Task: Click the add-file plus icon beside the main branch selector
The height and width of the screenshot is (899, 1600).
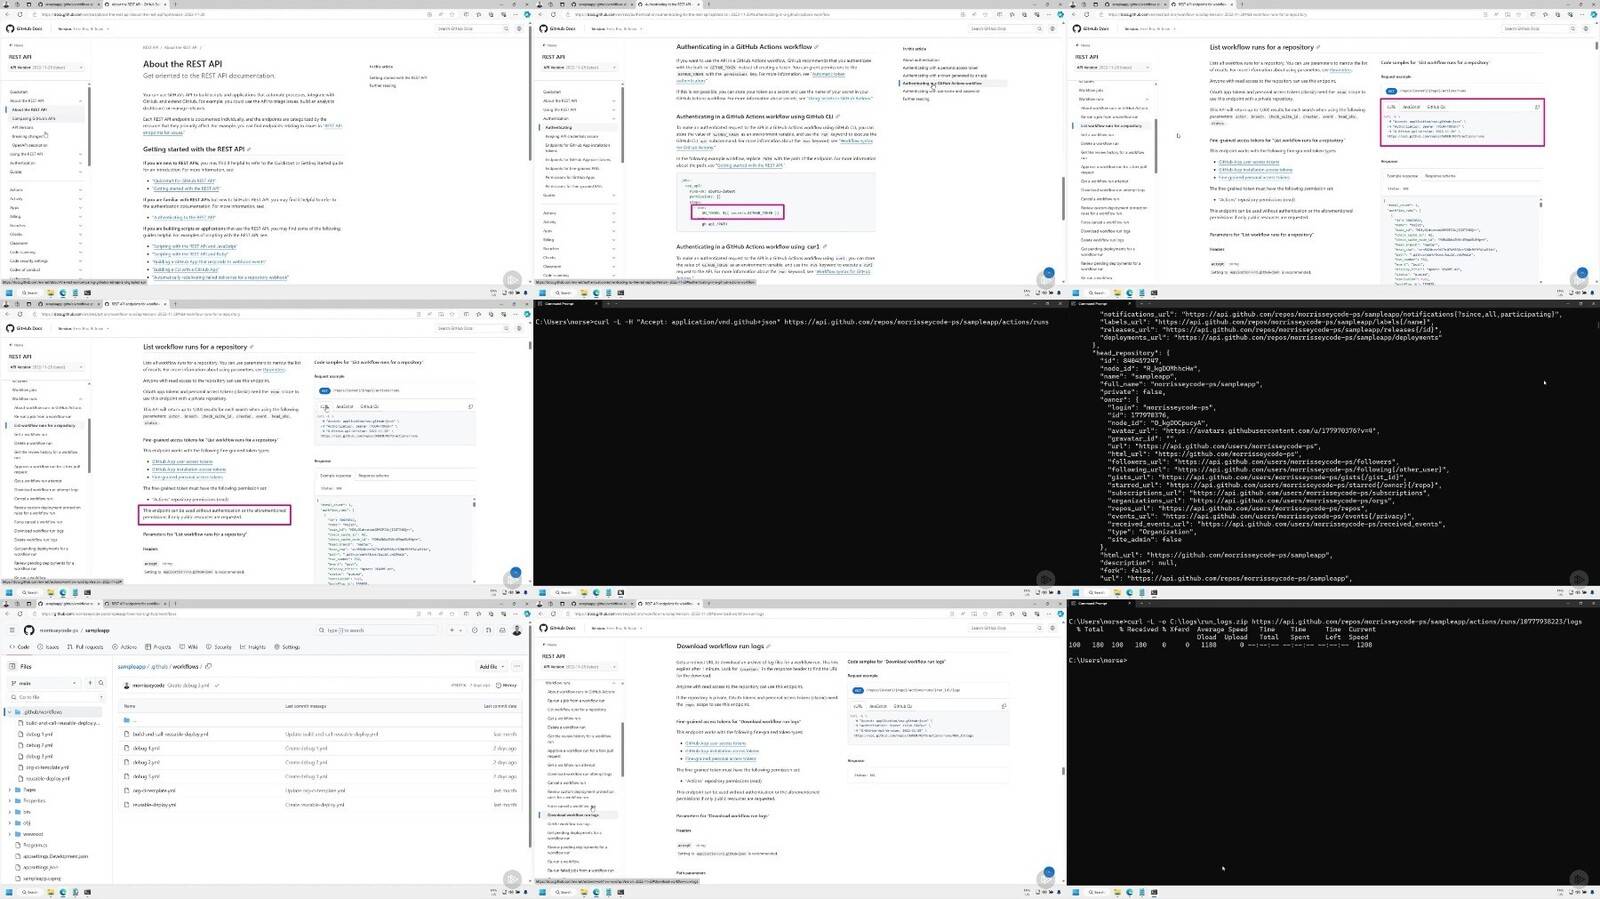Action: 90,683
